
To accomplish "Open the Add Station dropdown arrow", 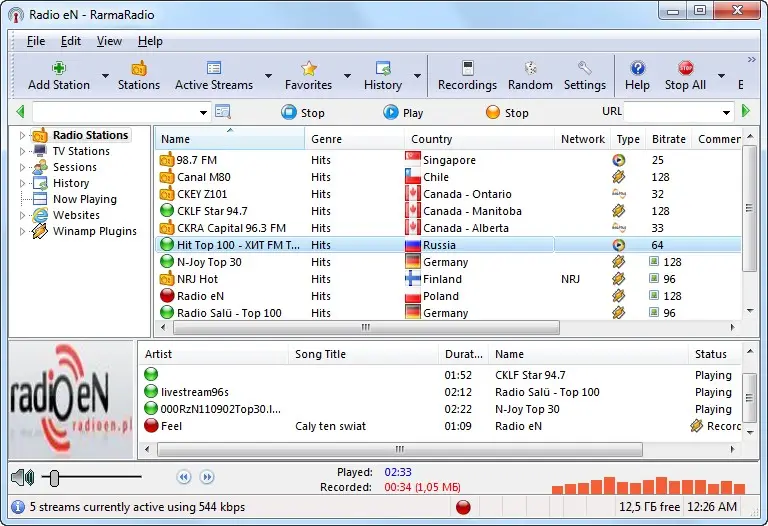I will click(x=105, y=76).
